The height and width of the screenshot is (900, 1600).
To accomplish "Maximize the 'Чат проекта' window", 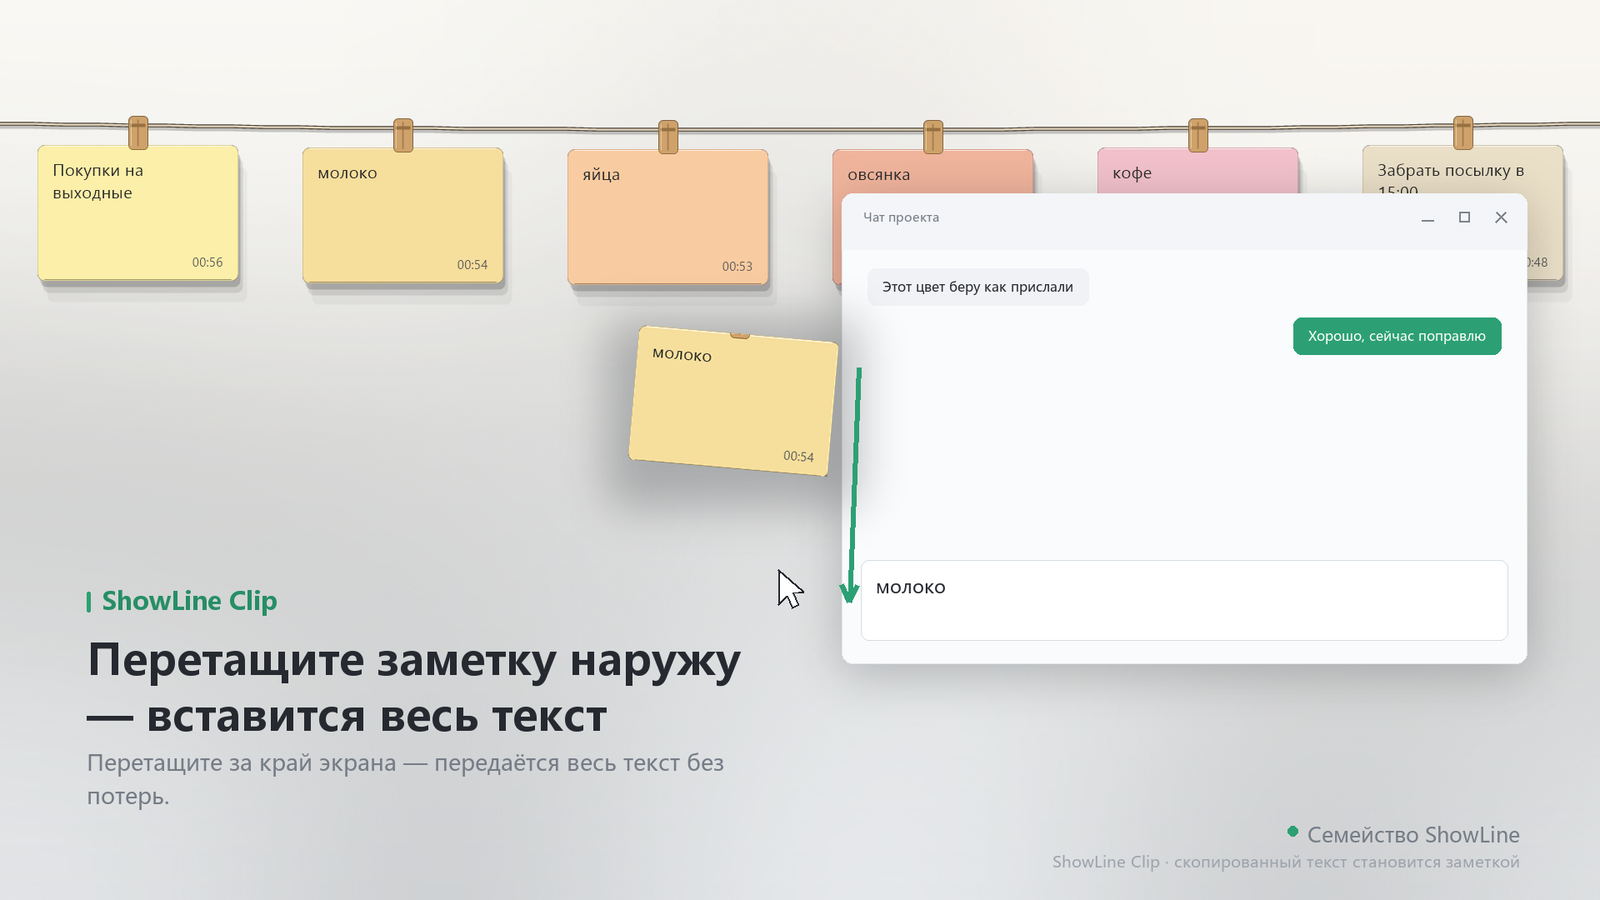I will pyautogui.click(x=1464, y=217).
